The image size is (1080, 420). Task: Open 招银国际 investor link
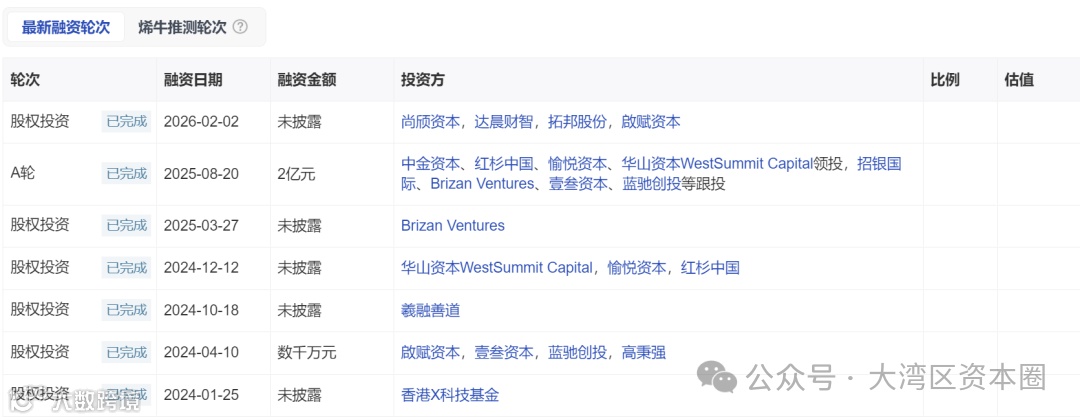(x=880, y=164)
